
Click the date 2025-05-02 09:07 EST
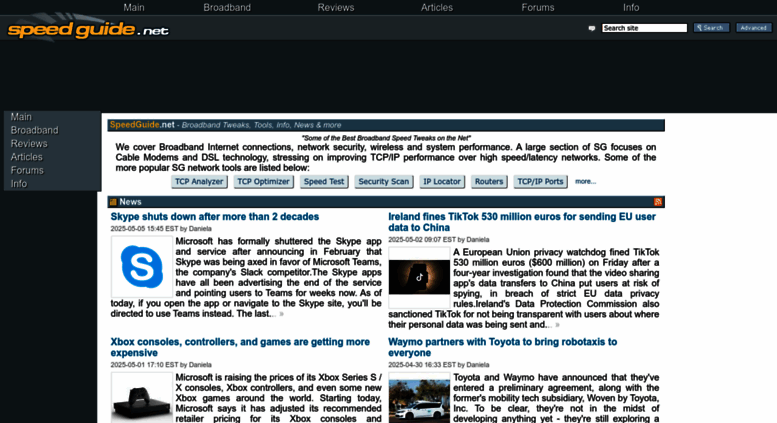422,240
